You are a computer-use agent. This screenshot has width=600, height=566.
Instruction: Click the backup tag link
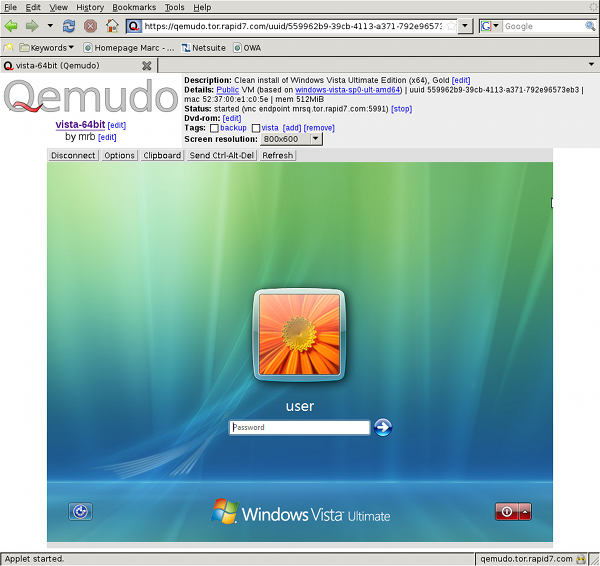point(233,127)
